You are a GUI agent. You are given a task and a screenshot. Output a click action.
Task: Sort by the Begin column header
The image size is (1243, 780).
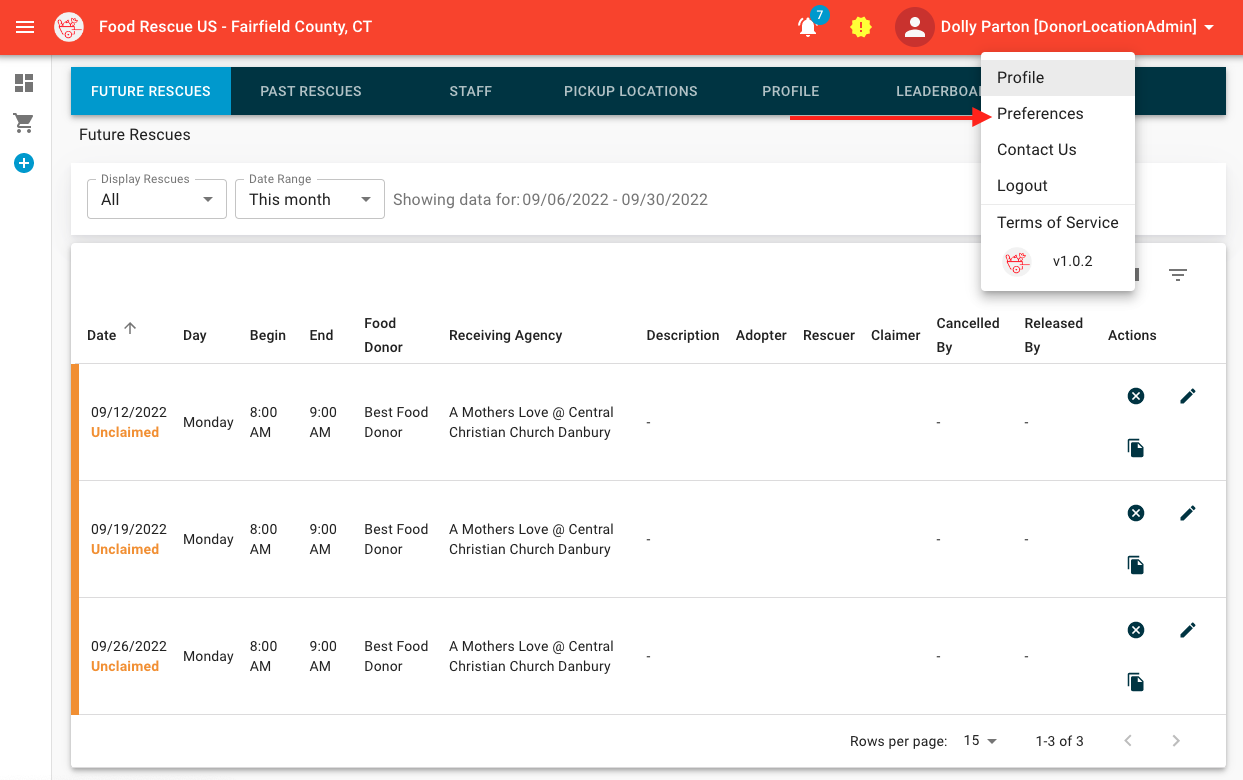(x=268, y=336)
